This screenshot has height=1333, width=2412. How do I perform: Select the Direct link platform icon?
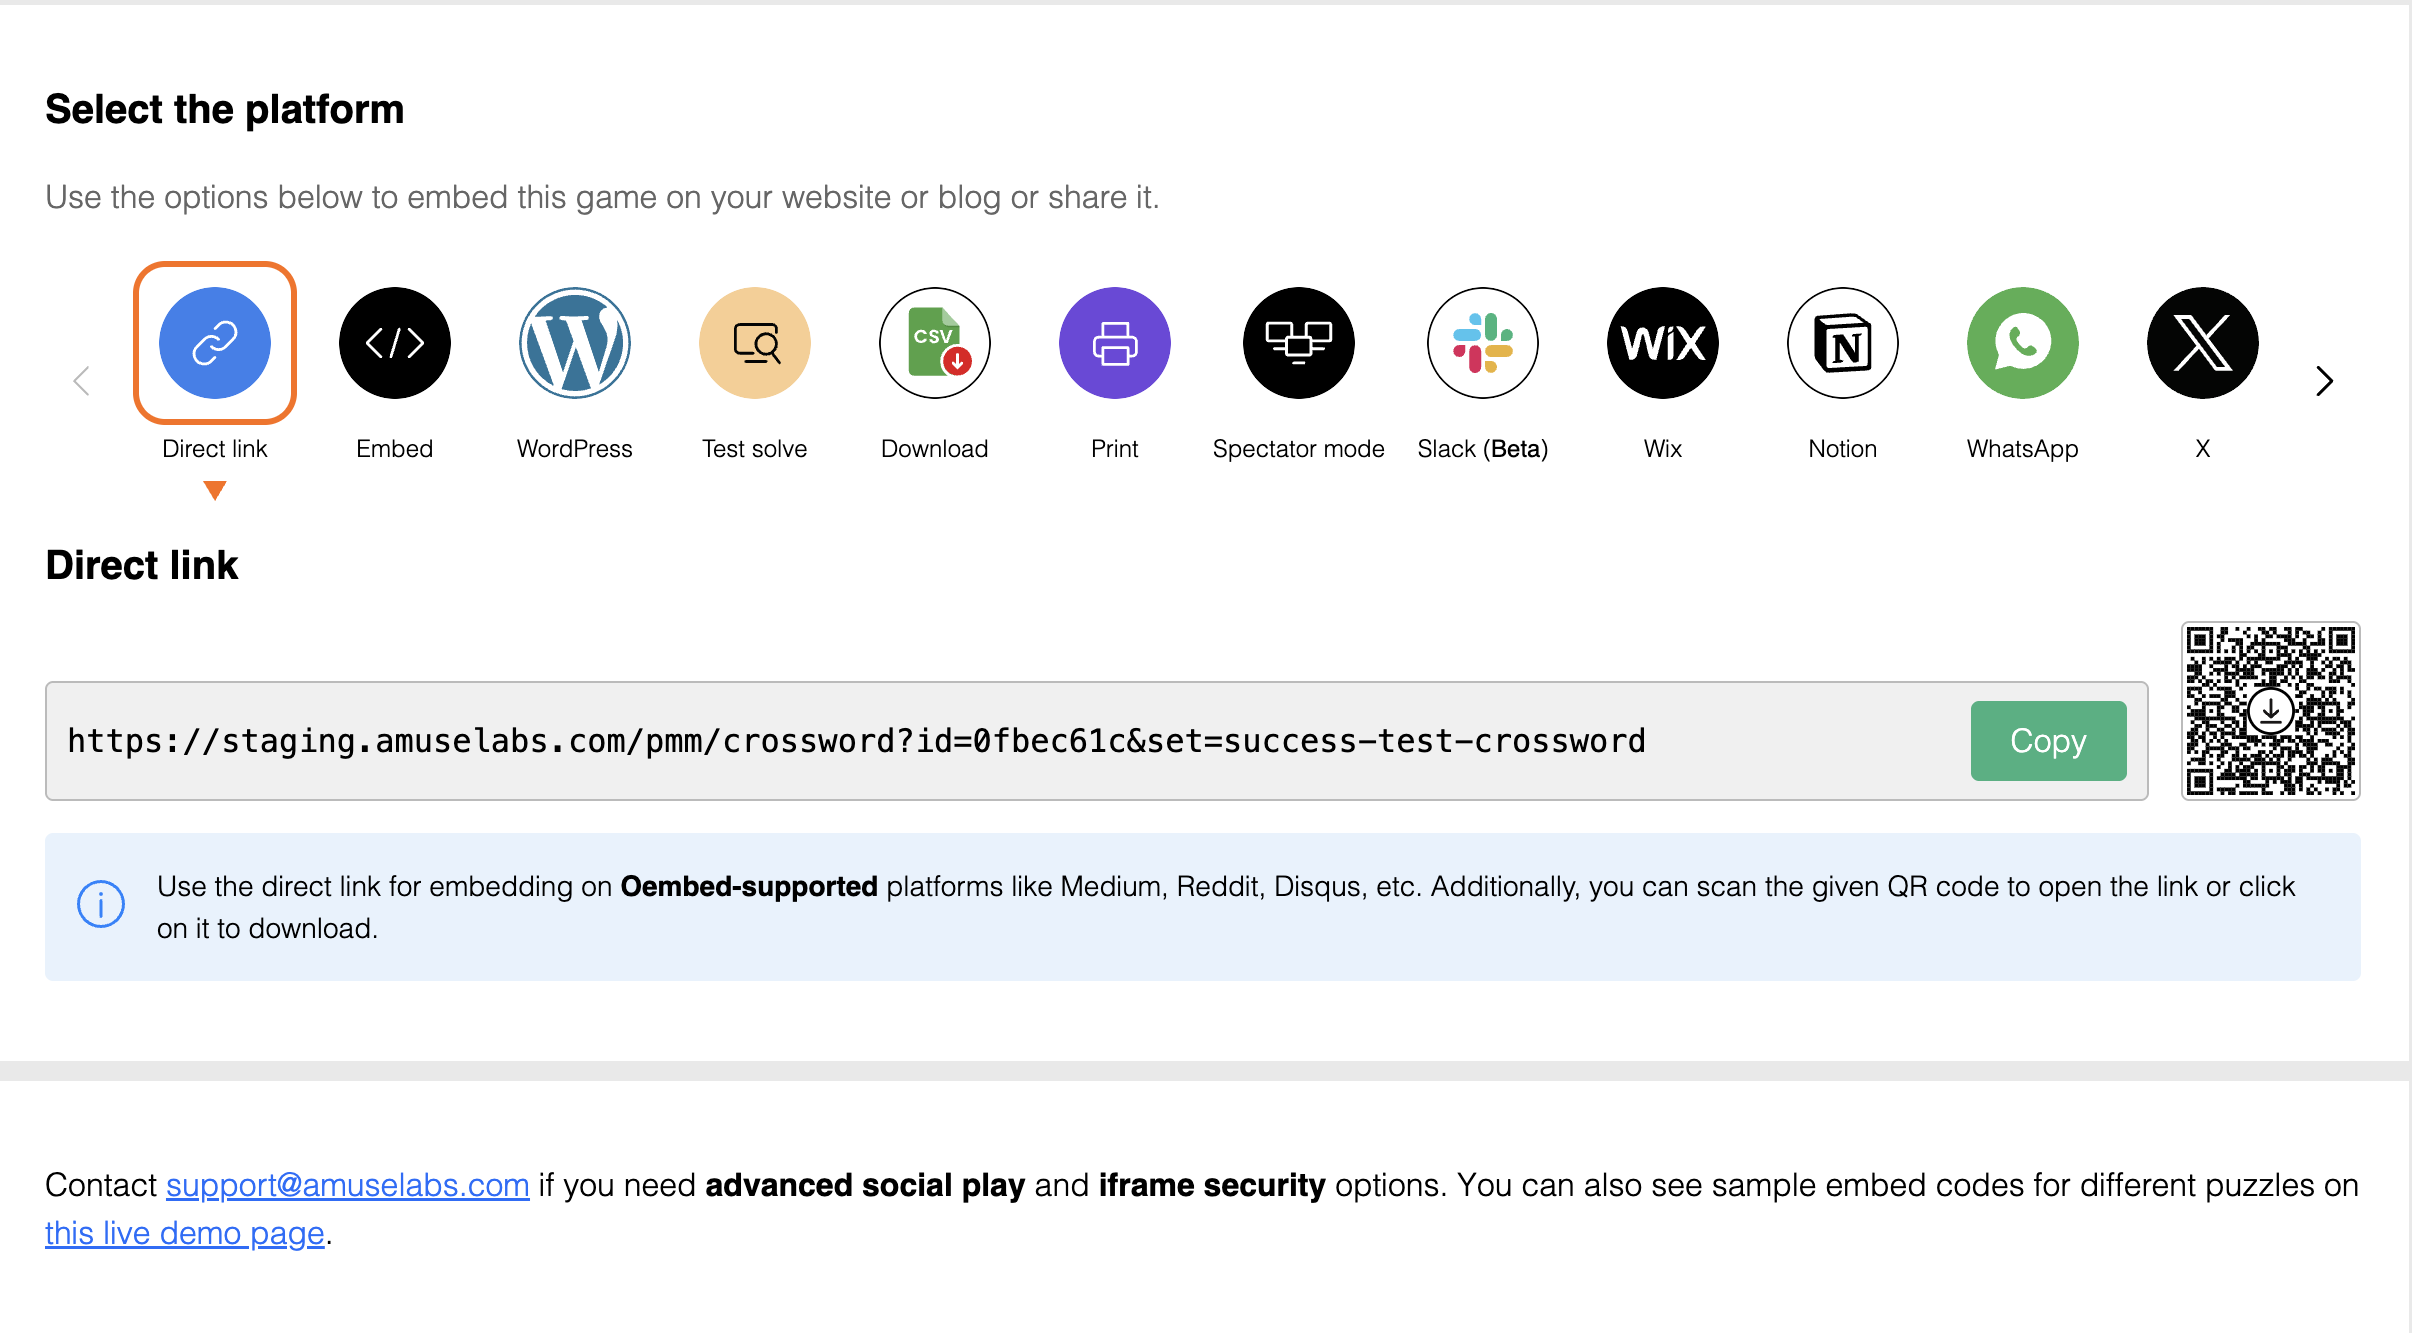[x=215, y=343]
